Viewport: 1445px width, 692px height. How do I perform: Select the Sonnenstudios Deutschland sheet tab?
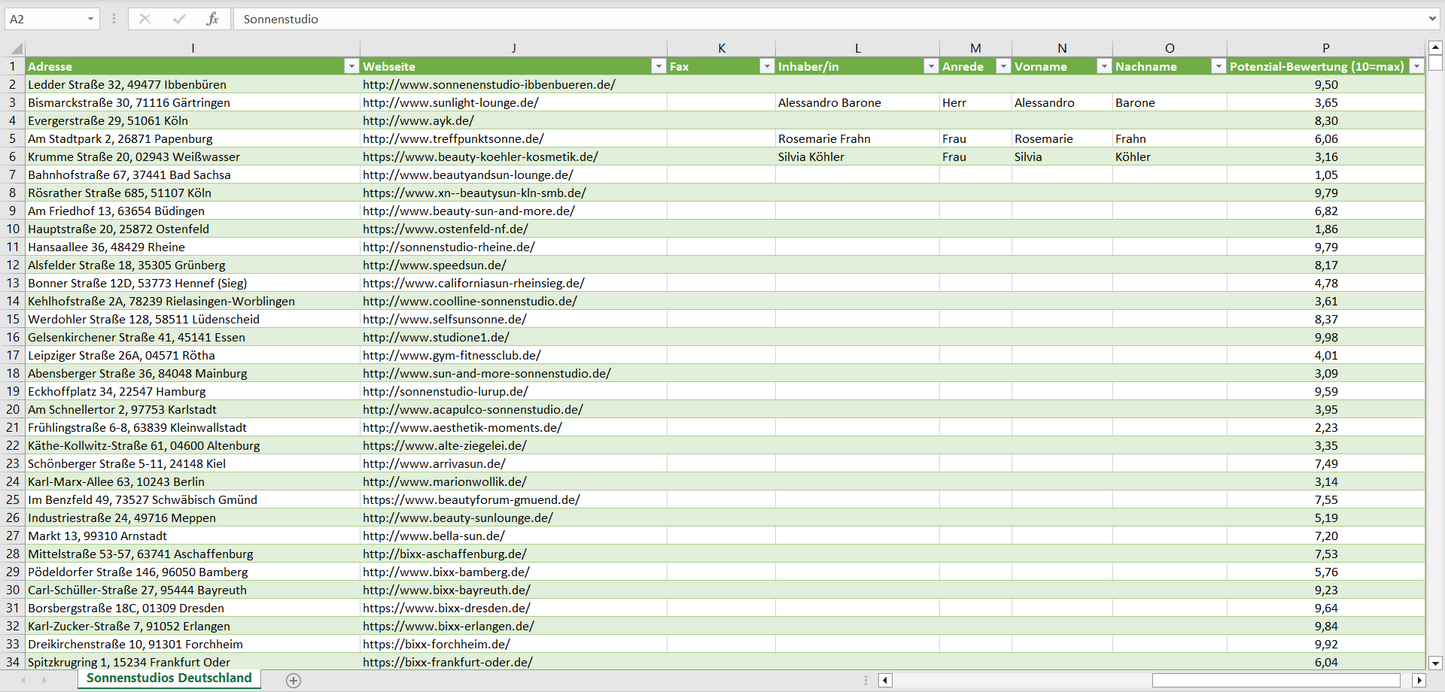click(168, 678)
